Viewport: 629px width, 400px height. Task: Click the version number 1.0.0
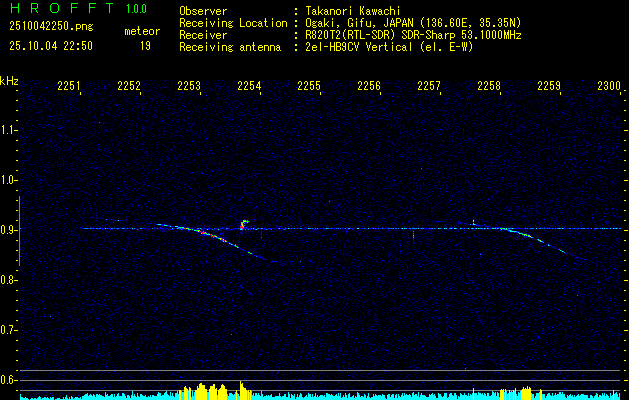point(136,9)
